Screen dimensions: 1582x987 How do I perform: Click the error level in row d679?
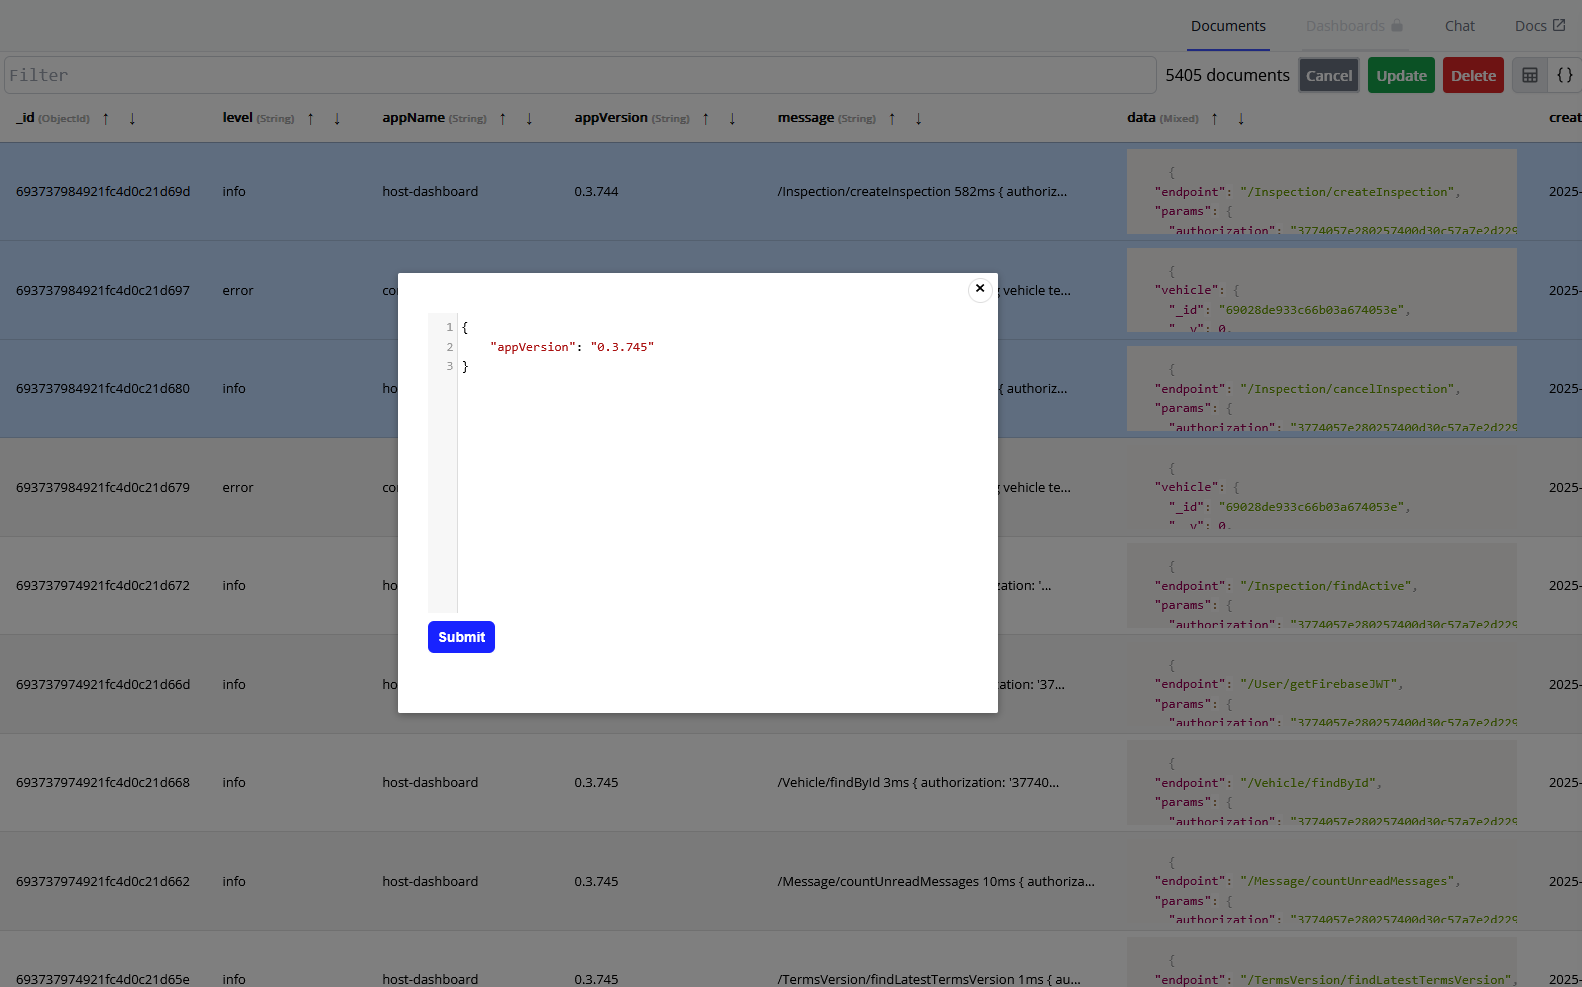[238, 487]
